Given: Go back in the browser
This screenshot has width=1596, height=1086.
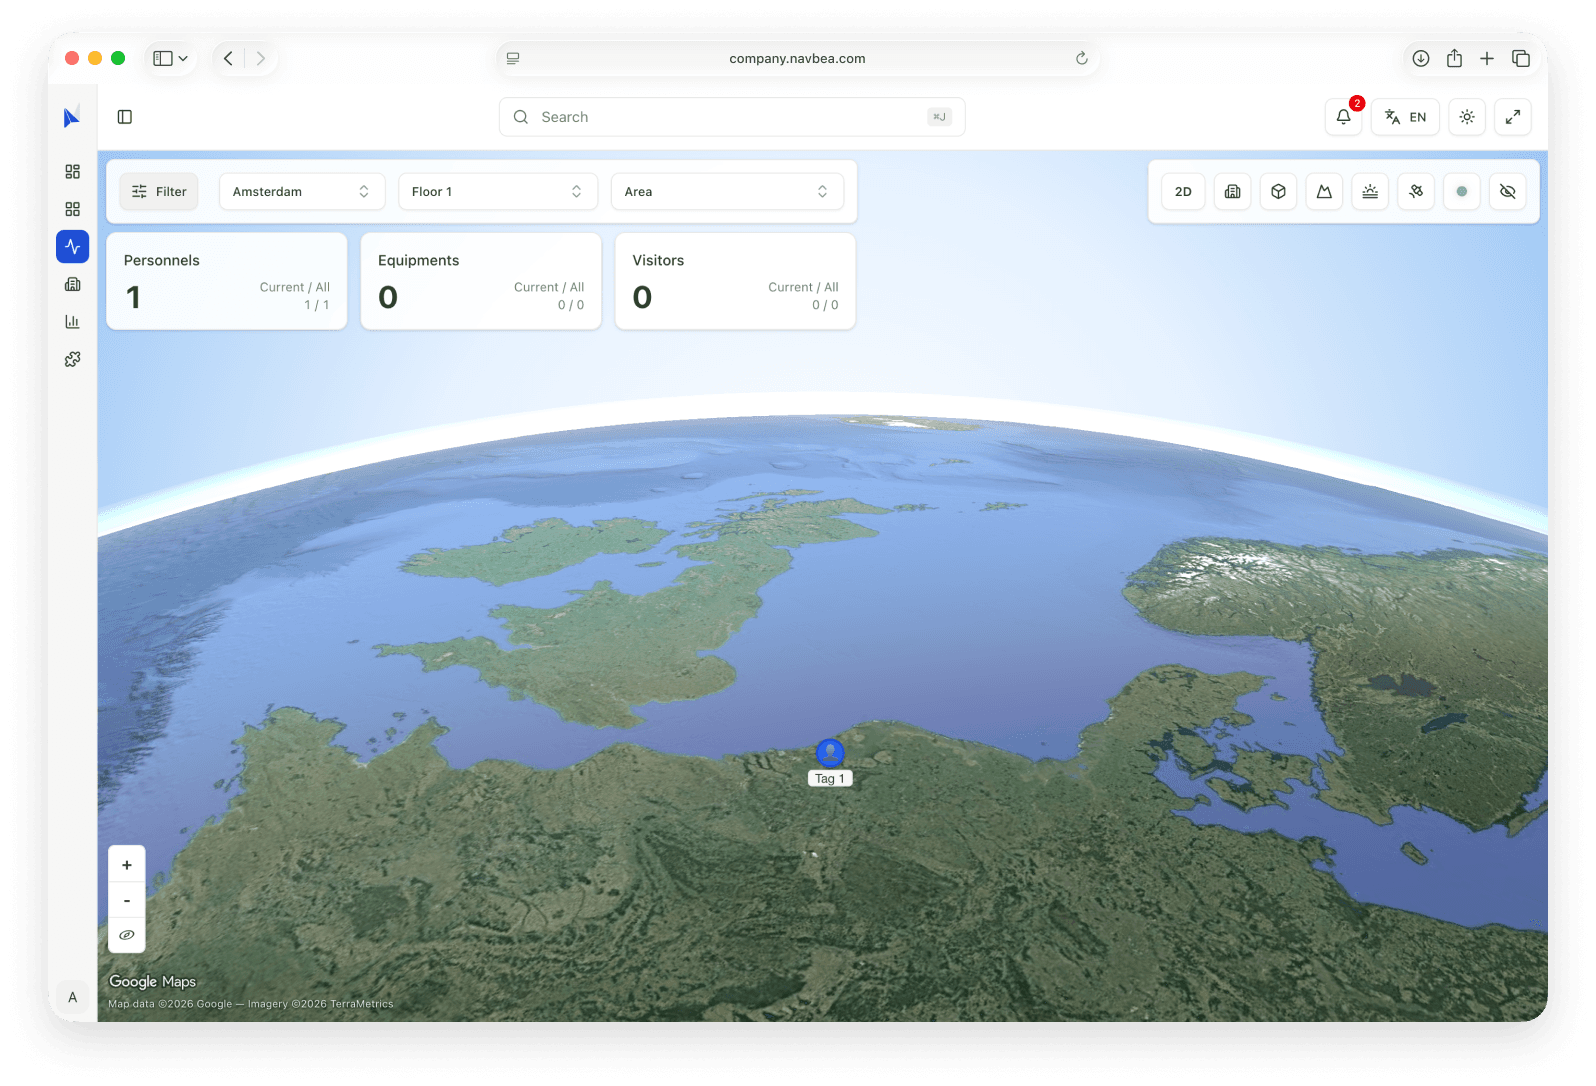Looking at the screenshot, I should (229, 59).
